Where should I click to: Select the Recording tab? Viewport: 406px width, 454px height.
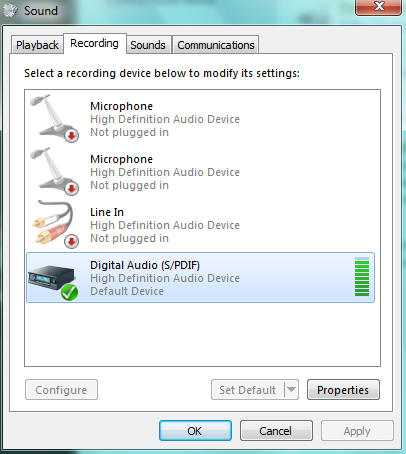94,43
